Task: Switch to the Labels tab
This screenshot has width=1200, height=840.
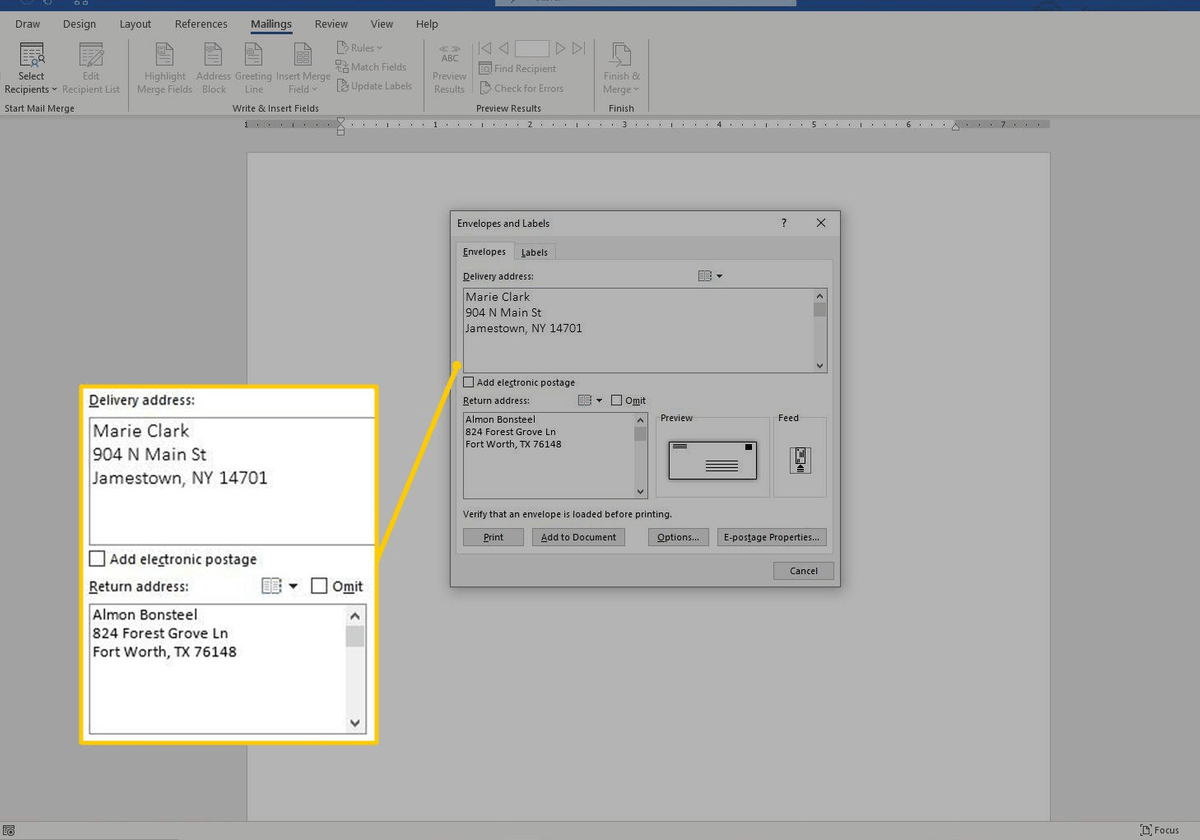Action: coord(534,253)
